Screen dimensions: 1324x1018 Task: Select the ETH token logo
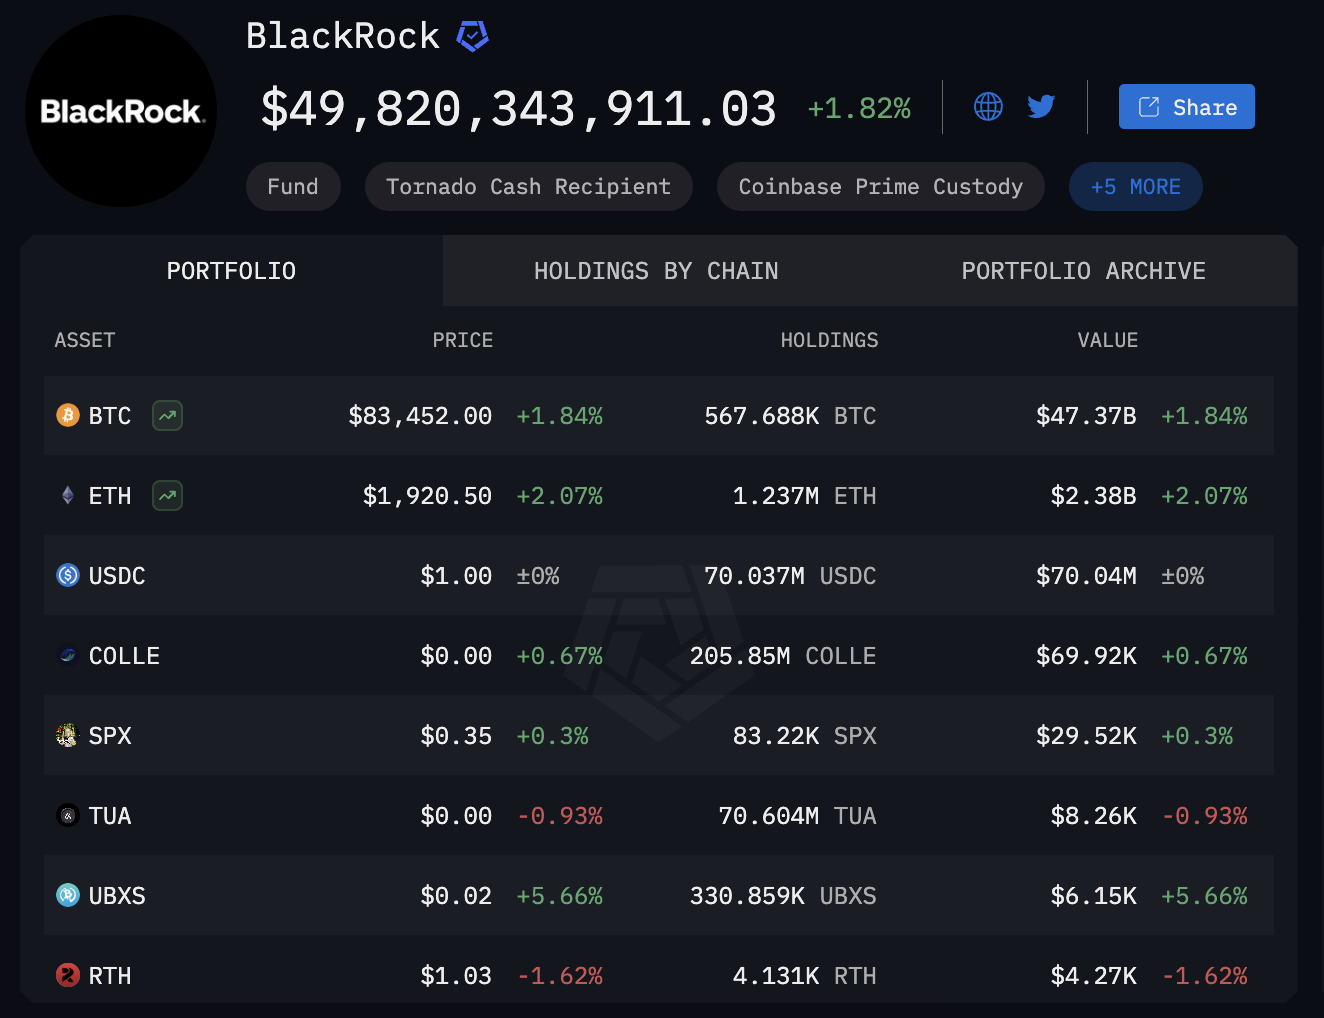pyautogui.click(x=67, y=495)
